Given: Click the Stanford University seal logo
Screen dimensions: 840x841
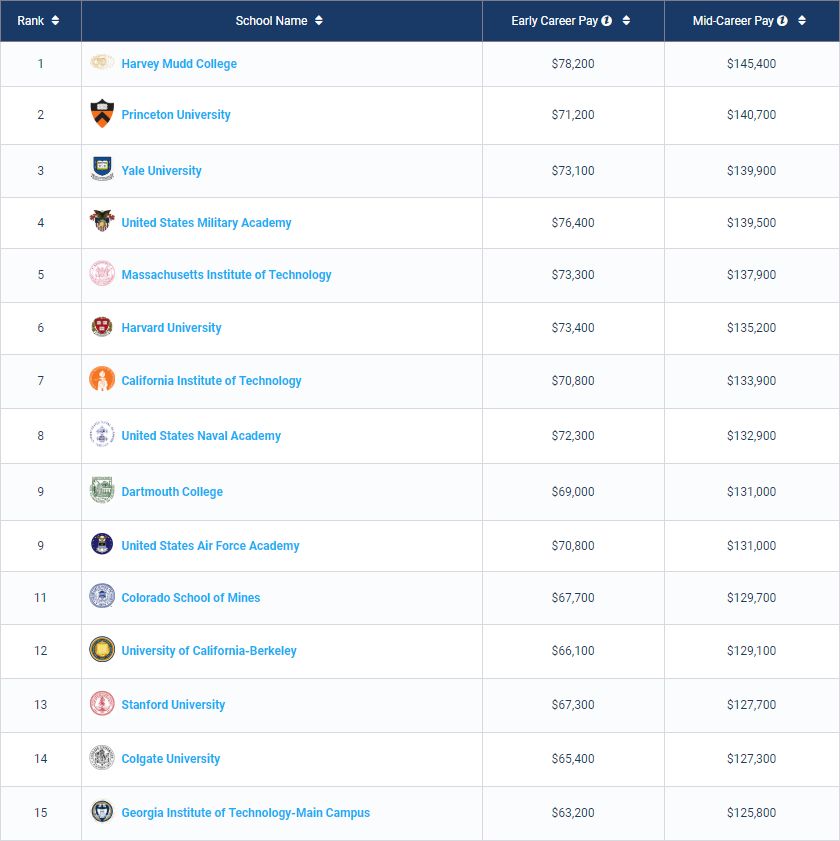Looking at the screenshot, I should (102, 703).
